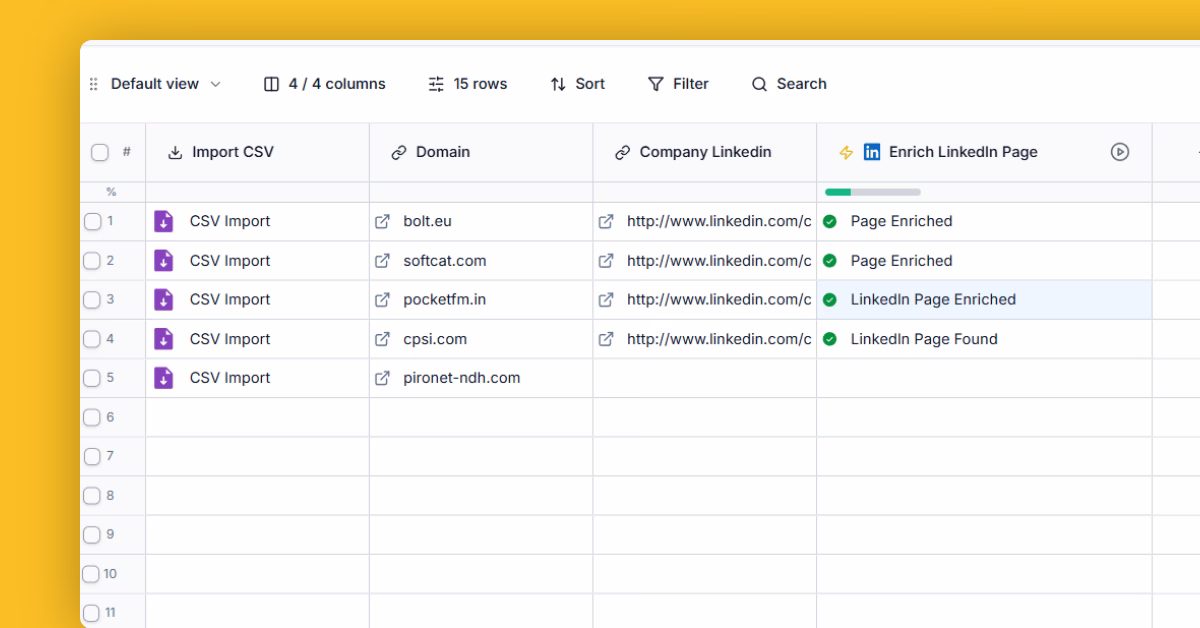Select the checkbox for row 10
The image size is (1200, 628).
92,574
